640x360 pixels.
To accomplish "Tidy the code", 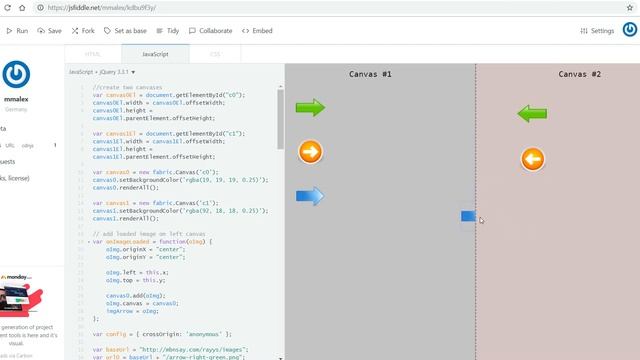I will 168,31.
